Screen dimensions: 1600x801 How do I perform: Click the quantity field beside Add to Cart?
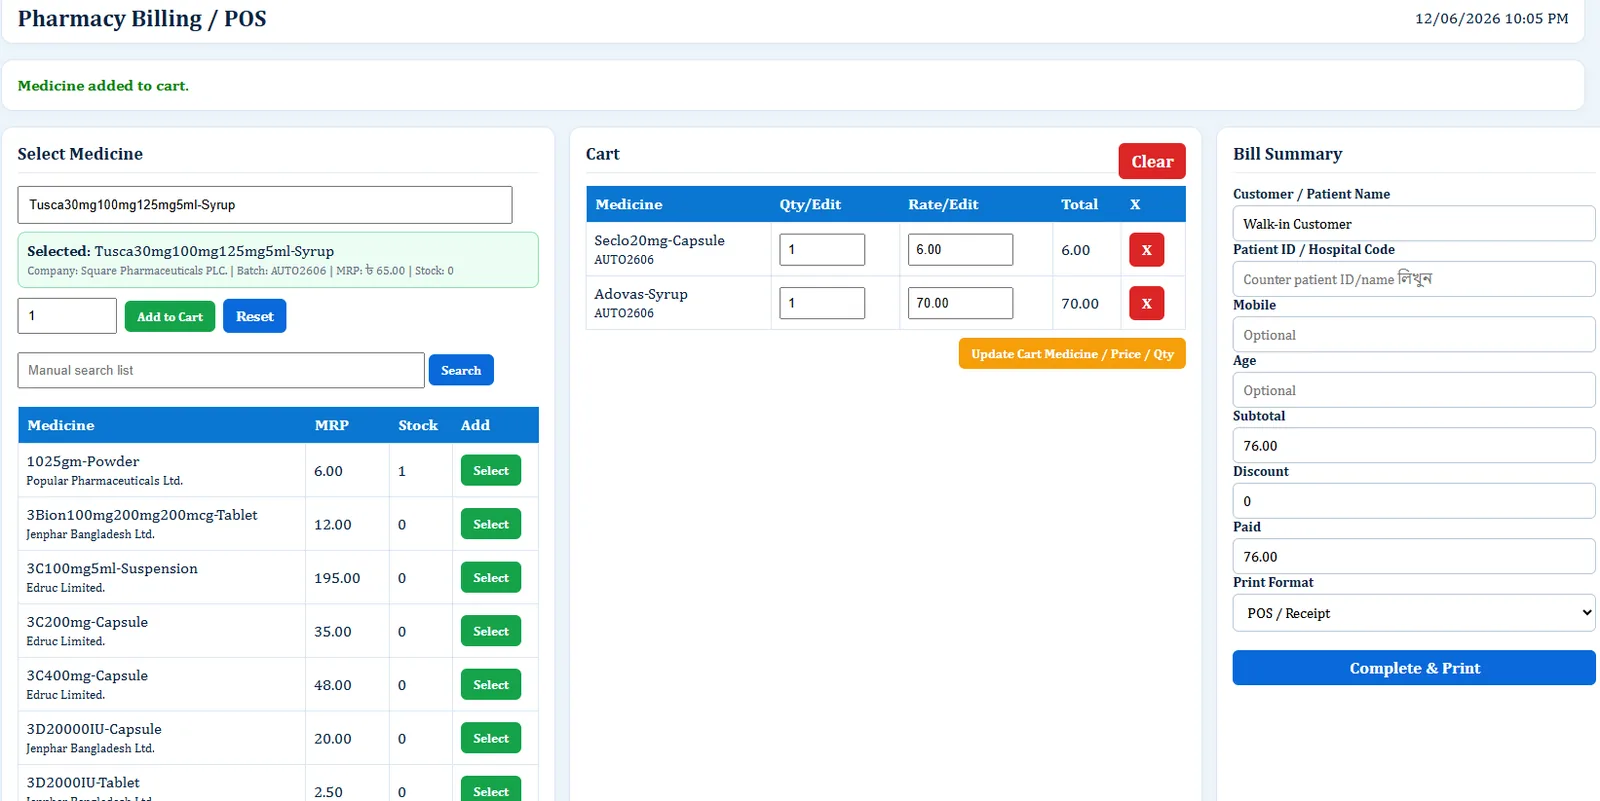pyautogui.click(x=67, y=316)
